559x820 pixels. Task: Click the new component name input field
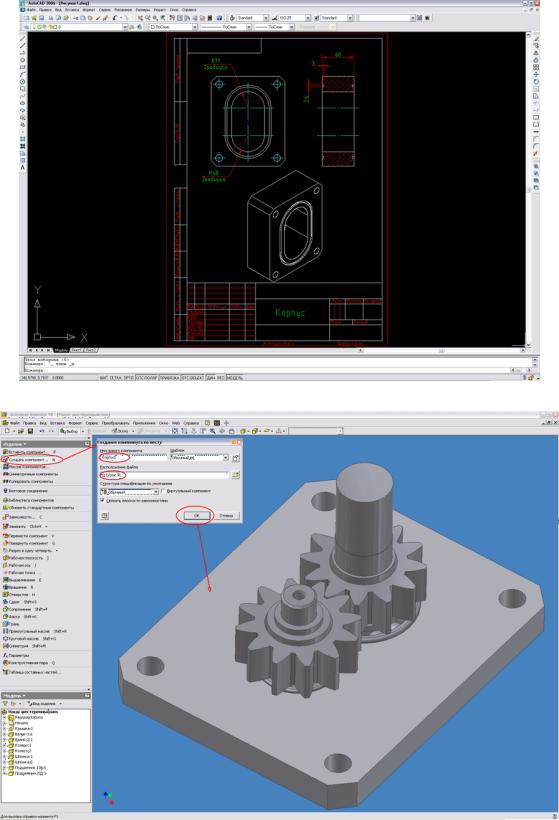(x=133, y=457)
